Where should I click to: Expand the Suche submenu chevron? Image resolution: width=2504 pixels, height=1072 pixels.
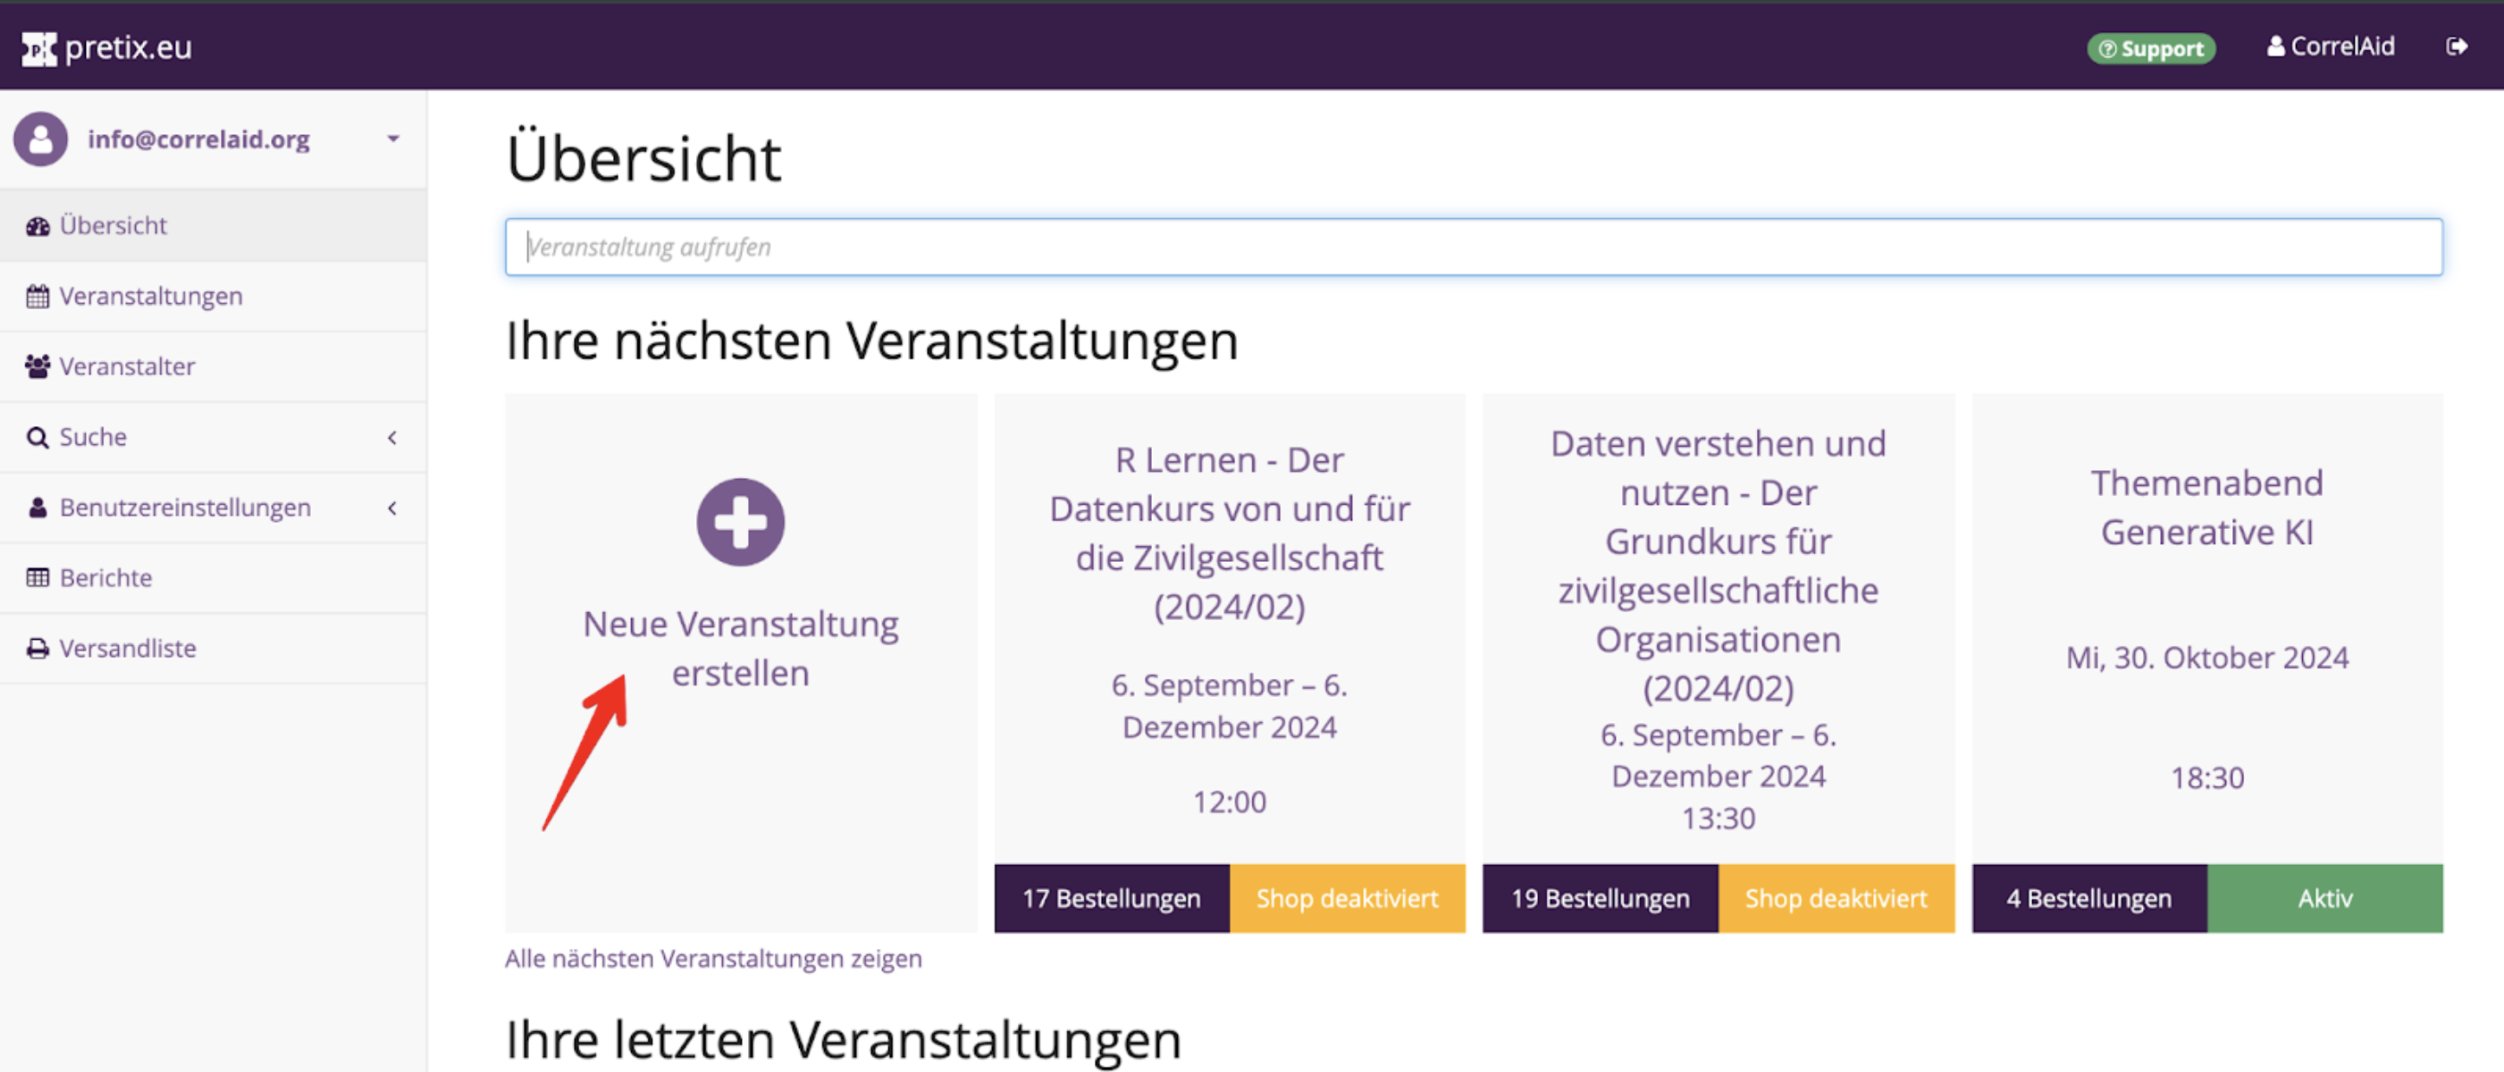392,438
